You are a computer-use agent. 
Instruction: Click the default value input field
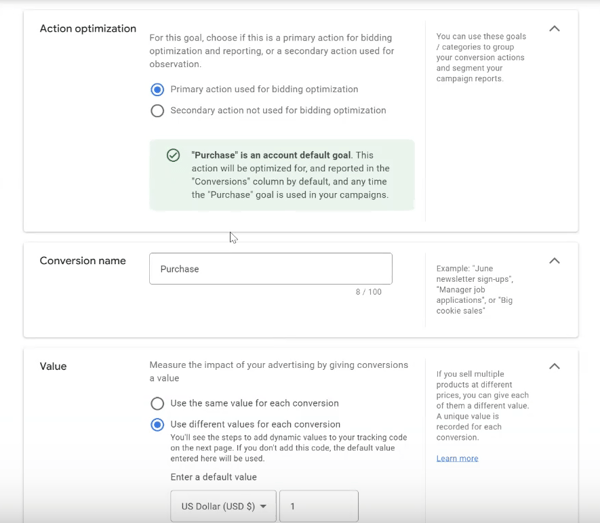pyautogui.click(x=319, y=507)
